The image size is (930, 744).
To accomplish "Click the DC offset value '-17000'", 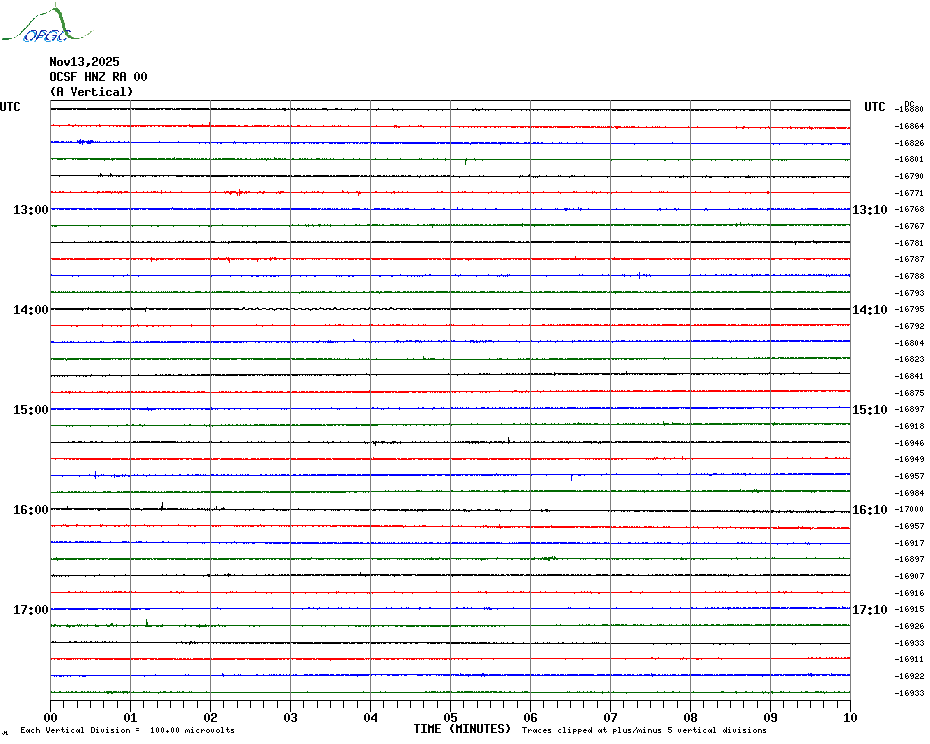I will click(909, 510).
